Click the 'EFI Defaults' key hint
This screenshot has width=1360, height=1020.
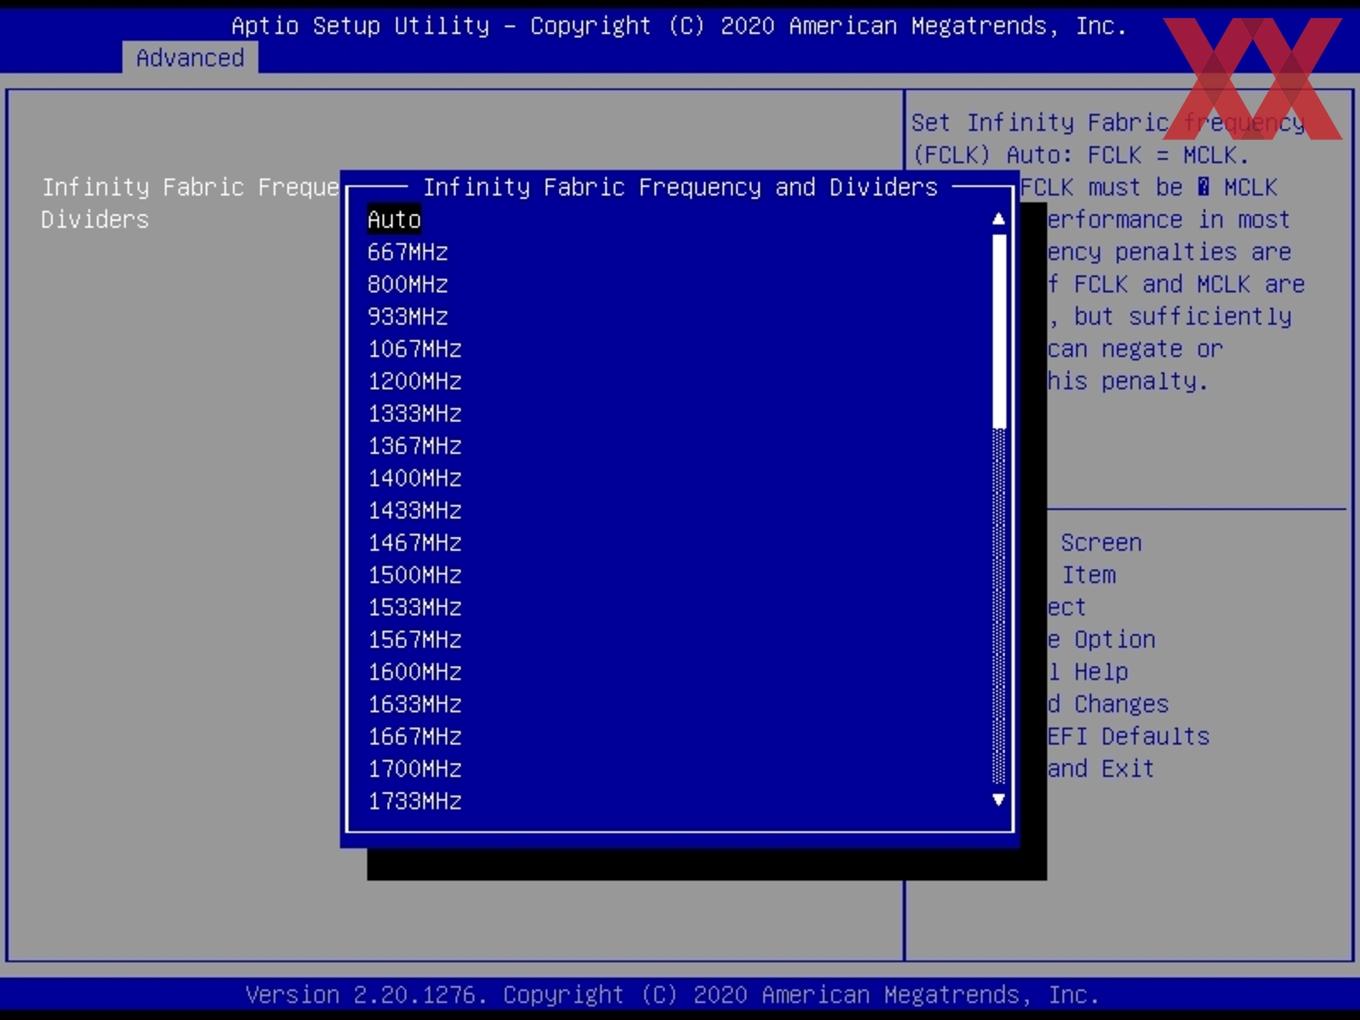[1128, 737]
